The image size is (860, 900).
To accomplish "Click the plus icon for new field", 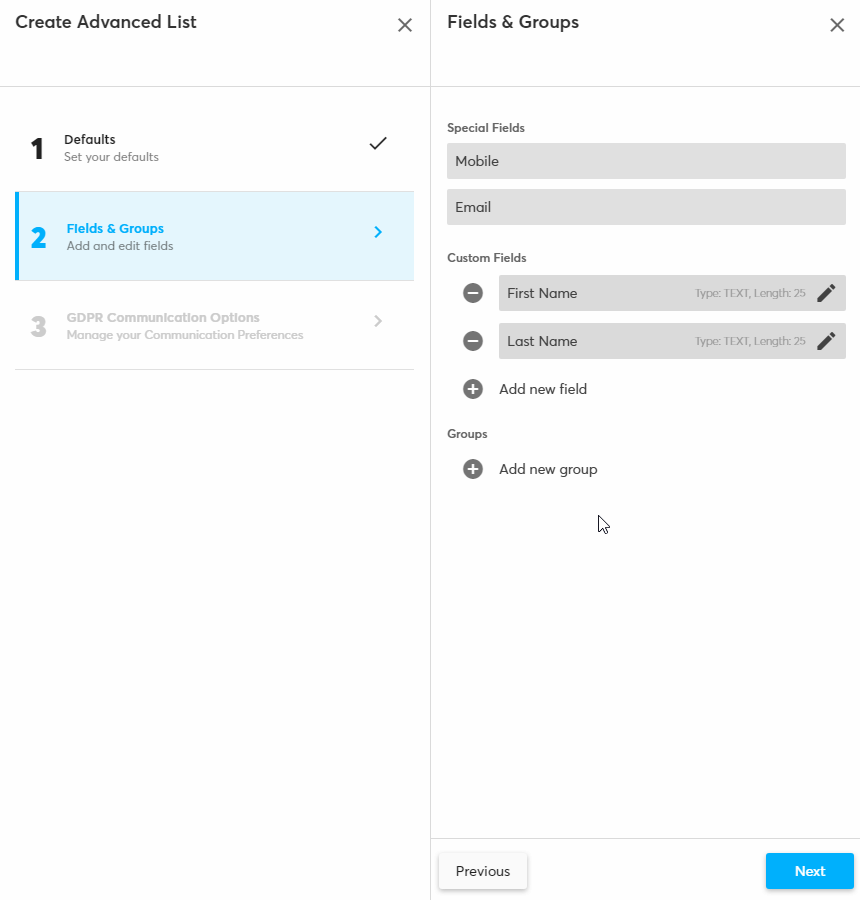I will 473,389.
